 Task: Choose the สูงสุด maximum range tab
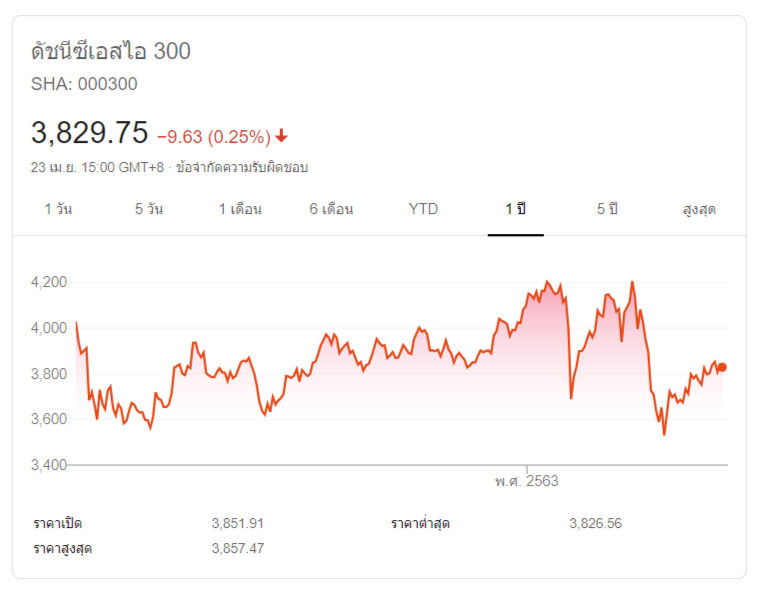tap(699, 210)
